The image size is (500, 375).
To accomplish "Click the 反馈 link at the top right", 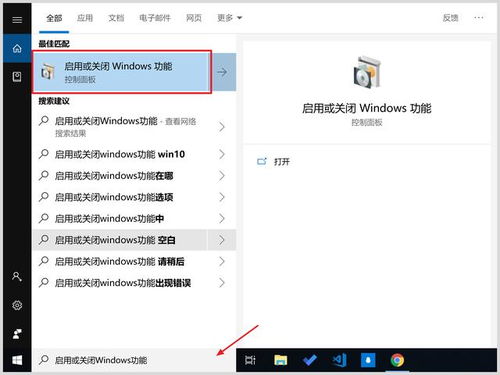I will pos(451,18).
